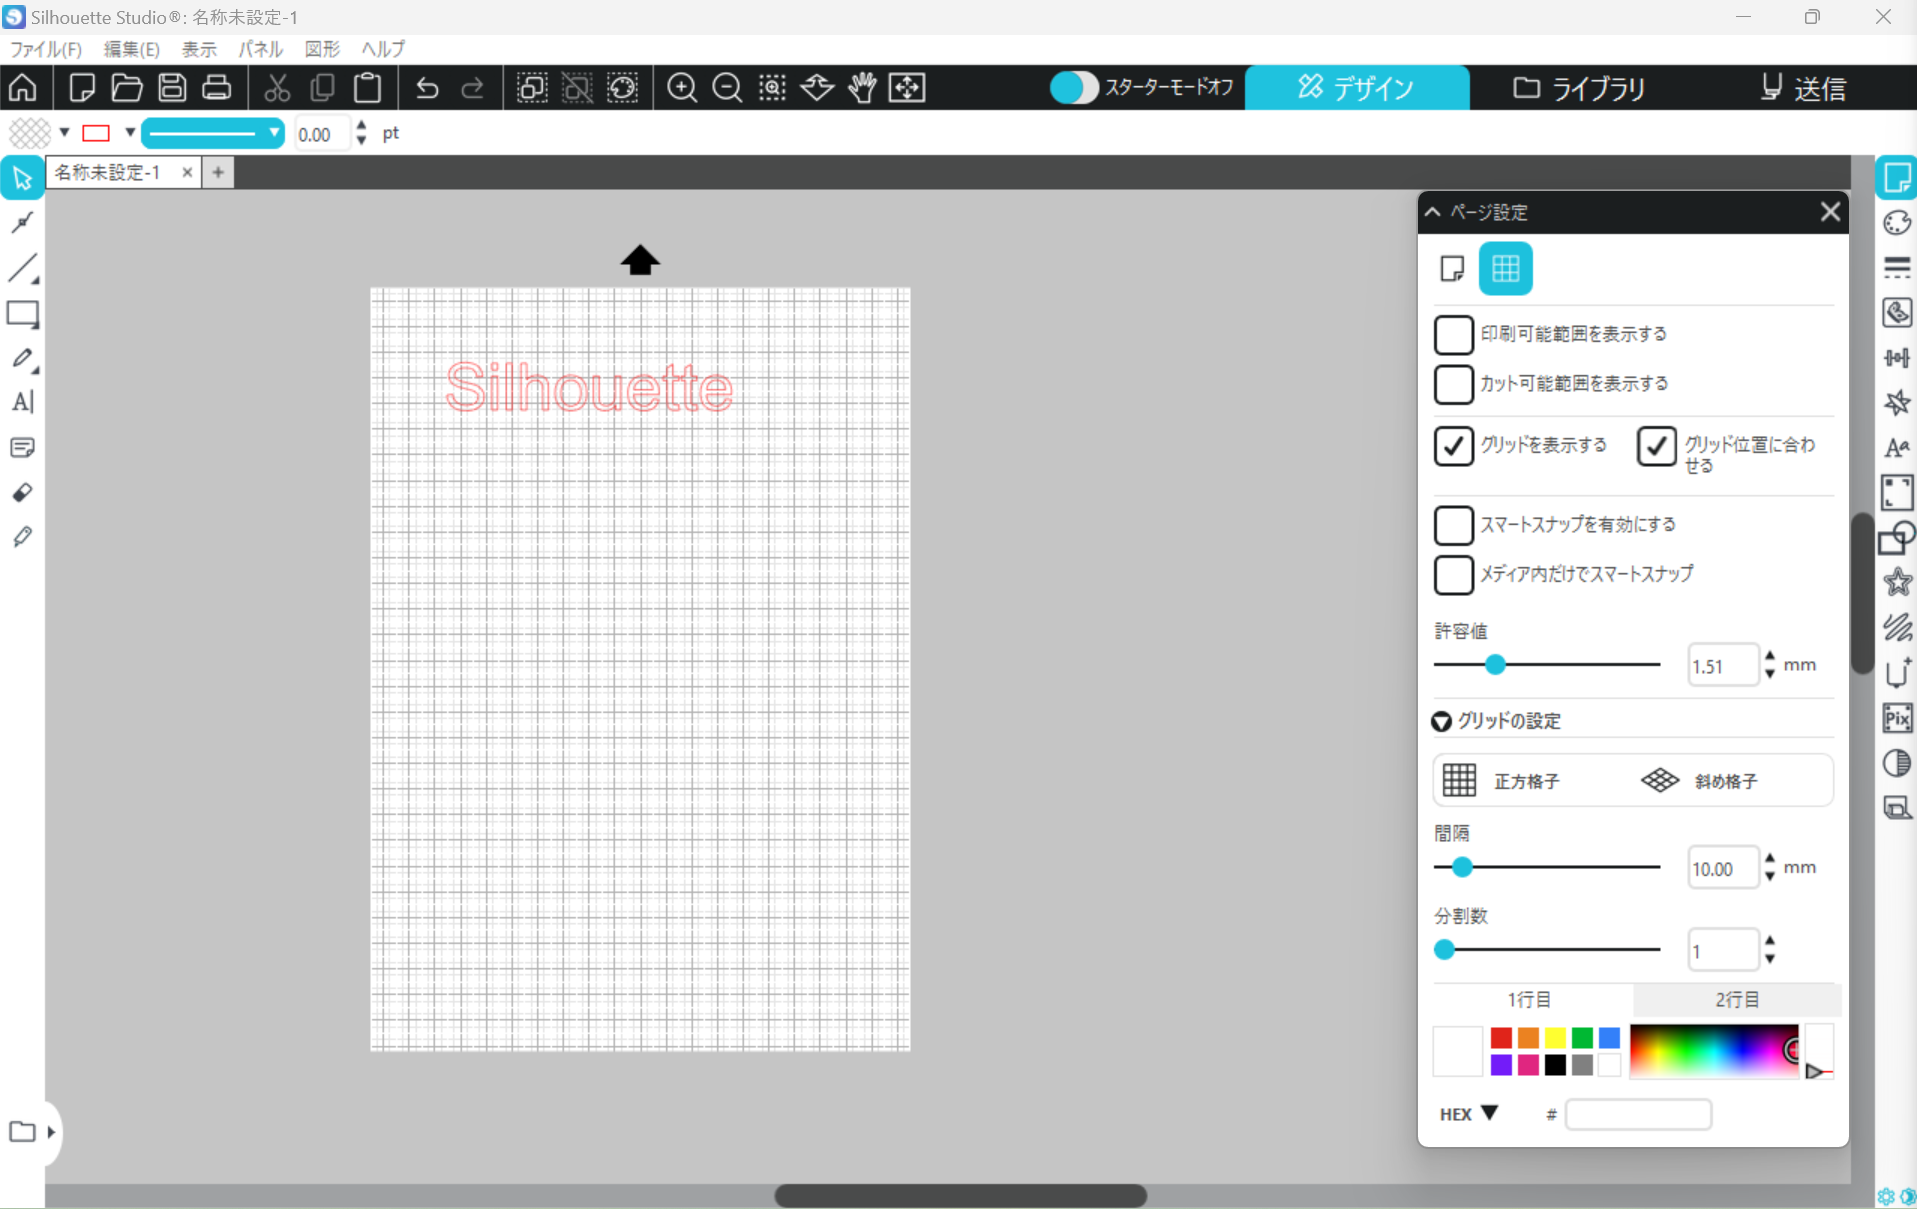Select the pan hand tool
The height and width of the screenshot is (1209, 1917).
pos(862,88)
